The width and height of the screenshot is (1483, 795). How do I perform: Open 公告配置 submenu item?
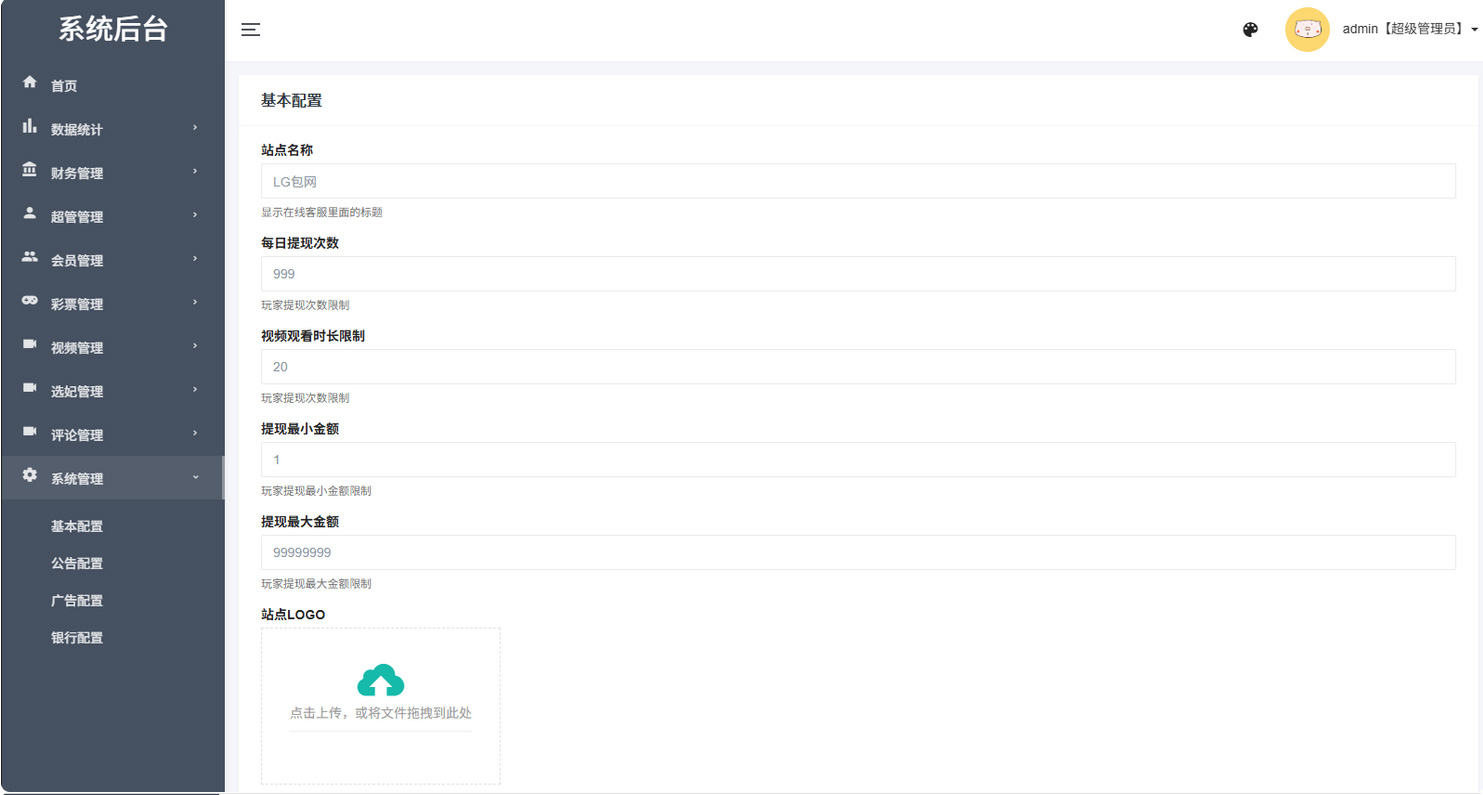click(x=77, y=564)
